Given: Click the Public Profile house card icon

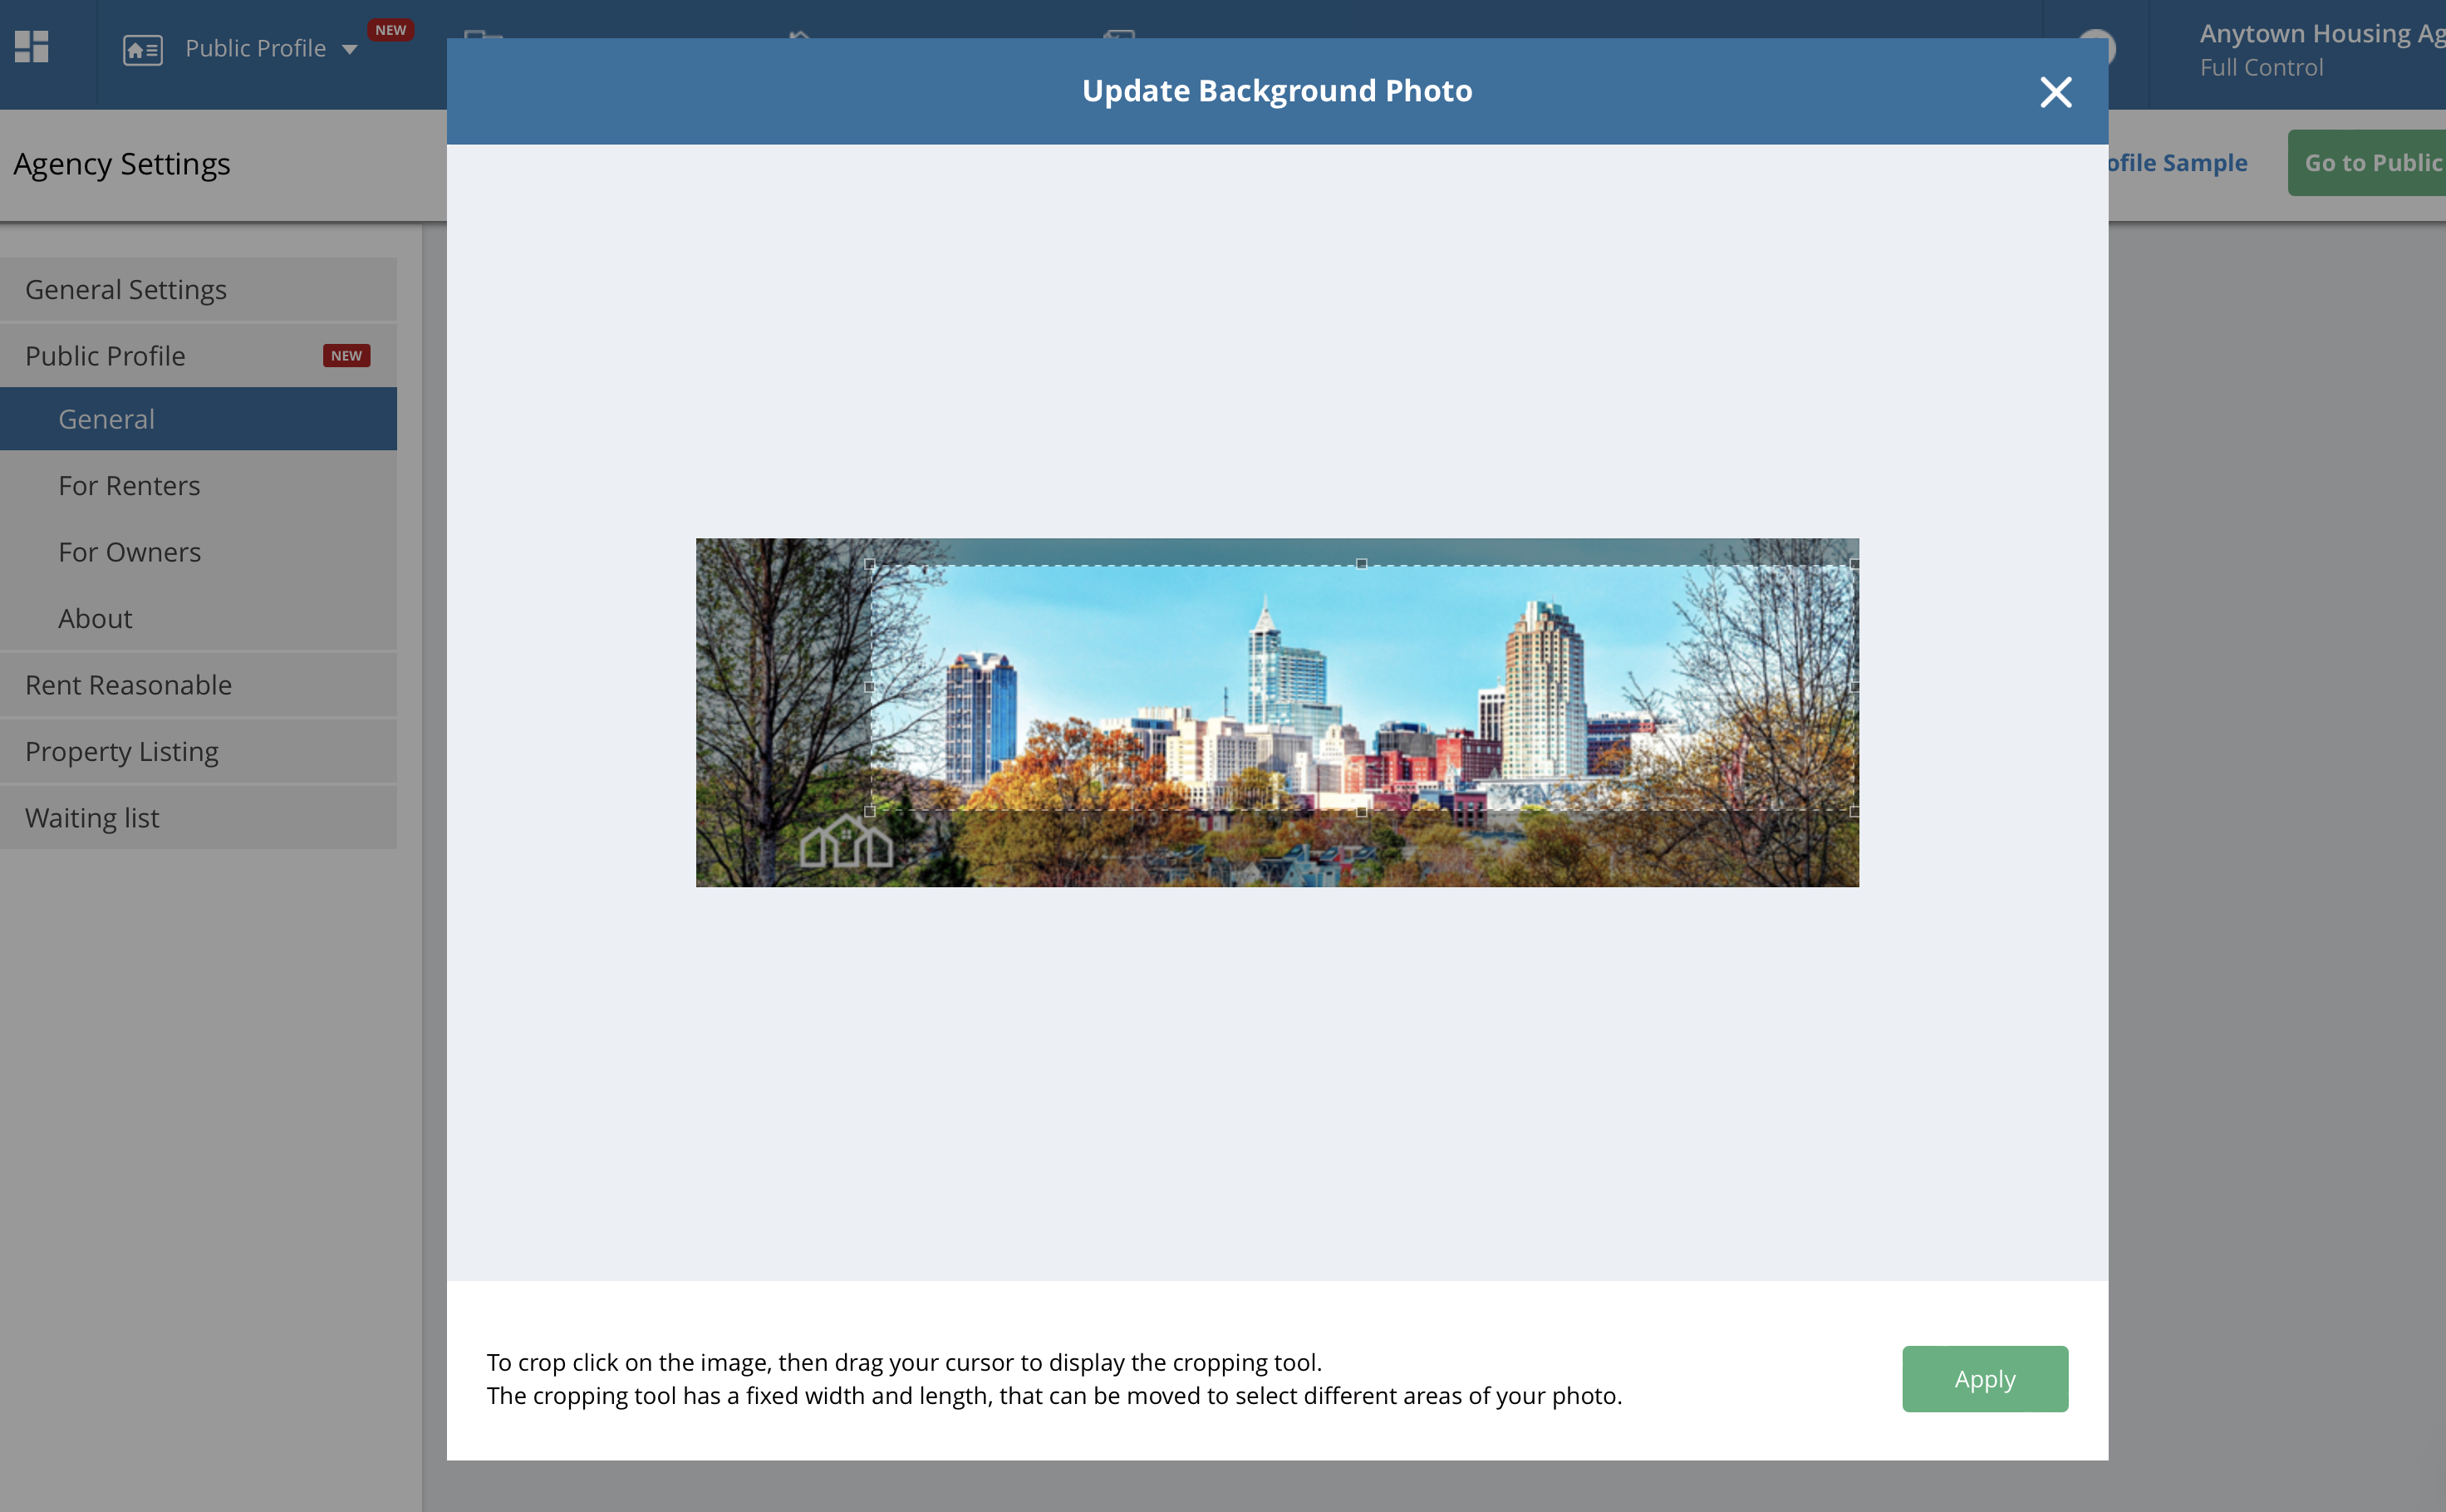Looking at the screenshot, I should pos(142,49).
